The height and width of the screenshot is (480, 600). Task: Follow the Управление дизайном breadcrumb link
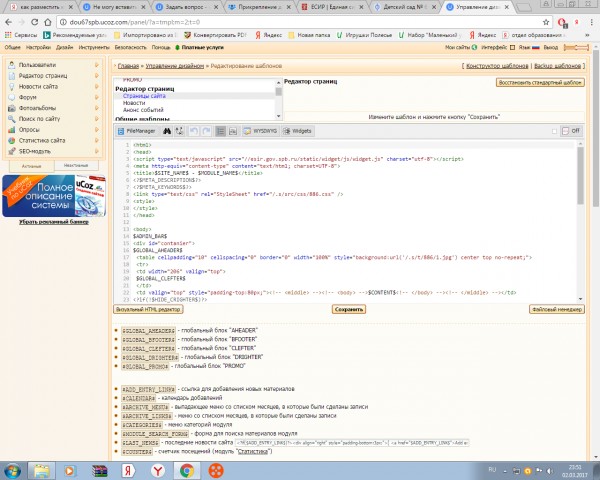point(175,66)
